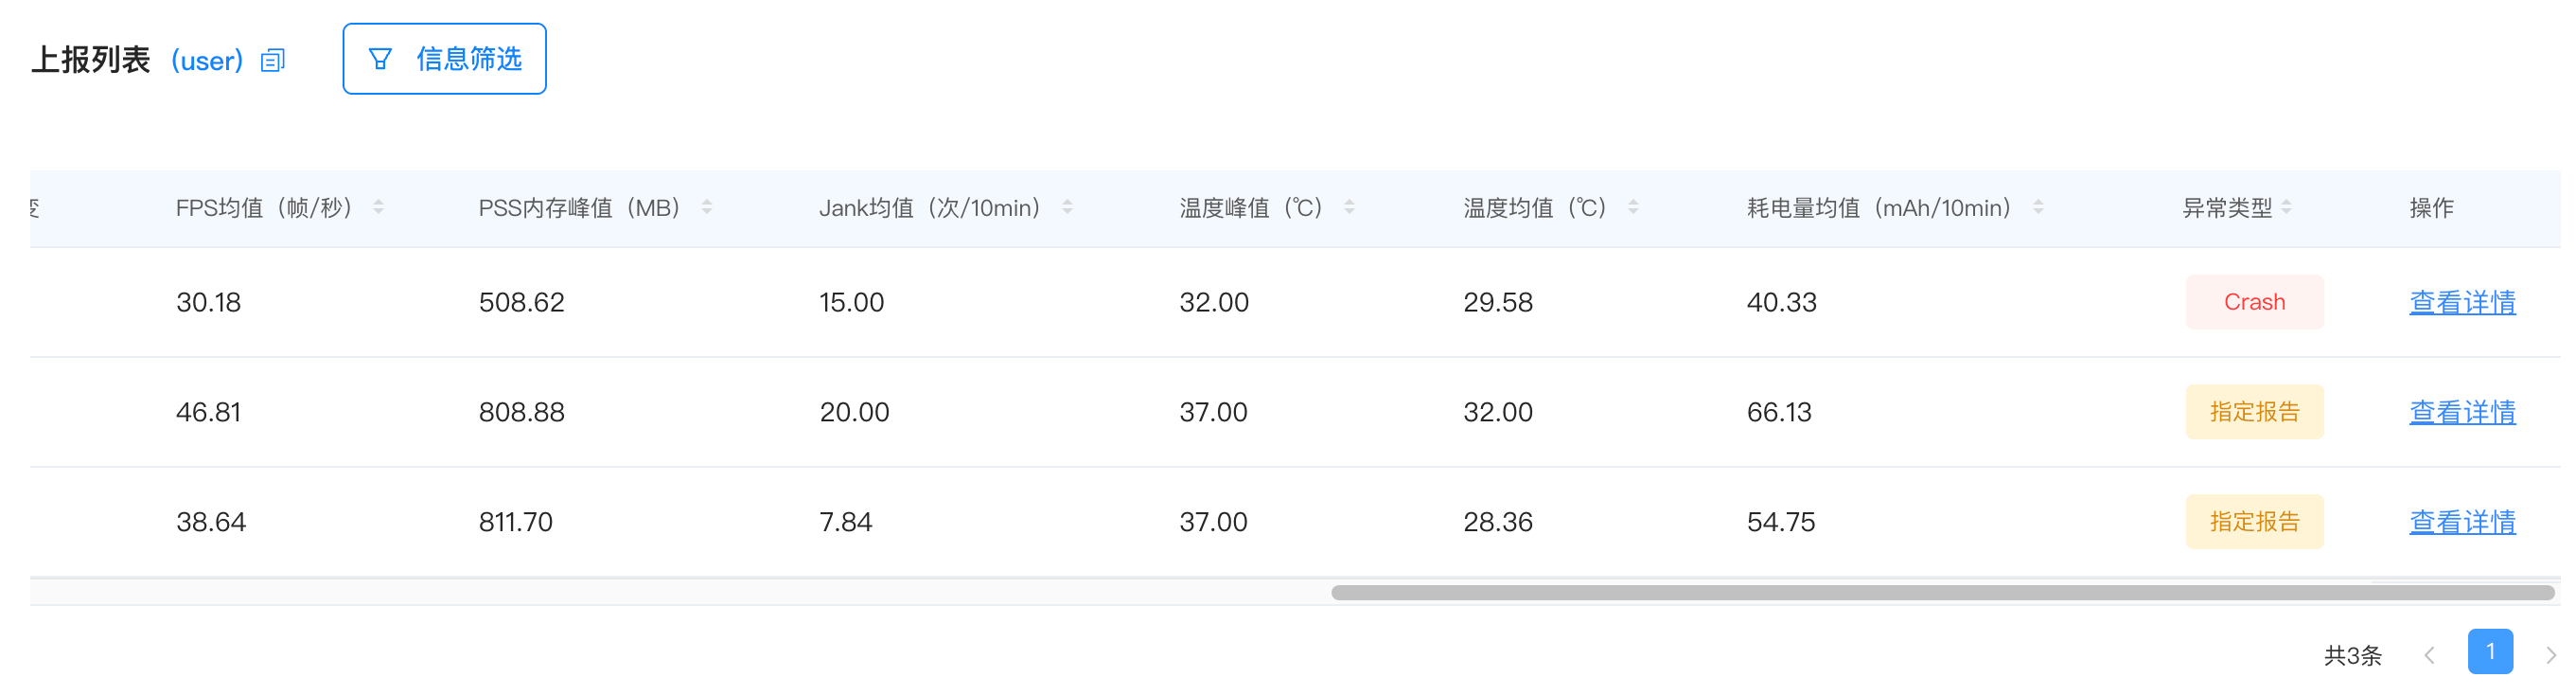Open 查看详情 for the Crash row
The height and width of the screenshot is (695, 2576).
click(x=2462, y=302)
